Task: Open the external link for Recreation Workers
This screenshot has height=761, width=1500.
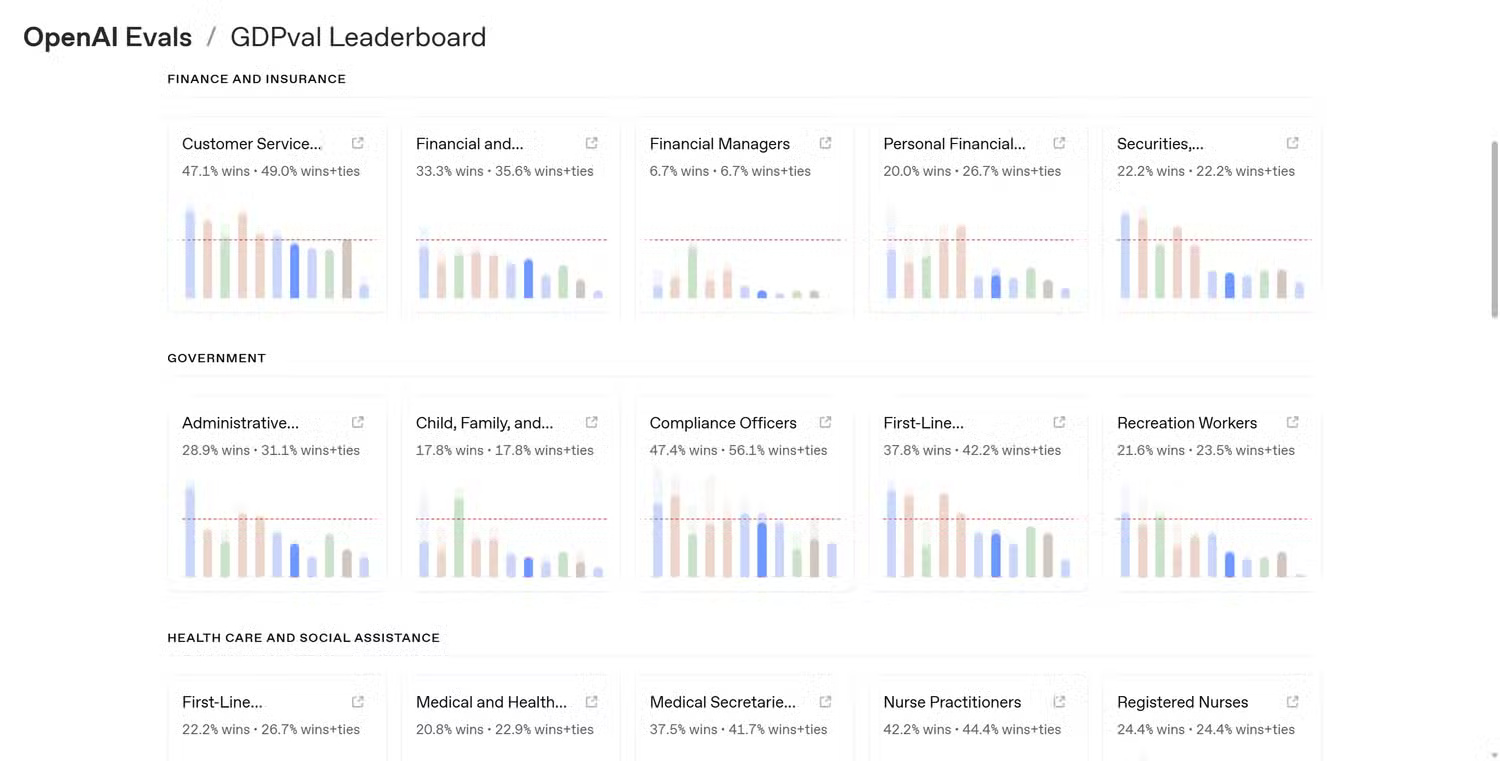Action: [x=1292, y=421]
